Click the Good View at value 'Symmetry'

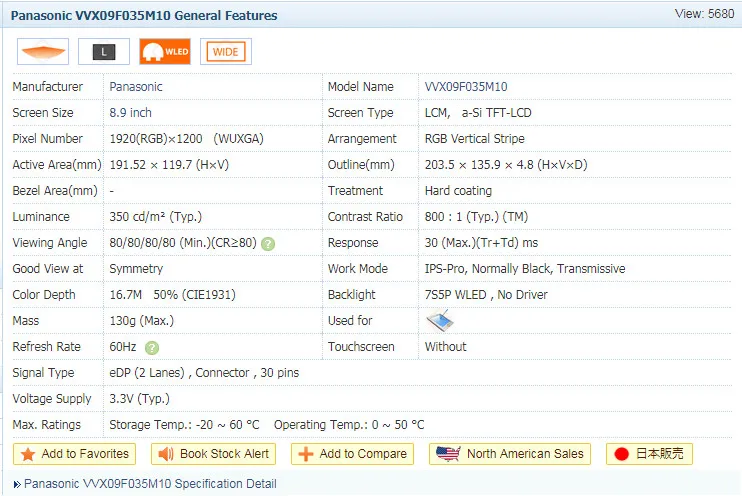(136, 269)
